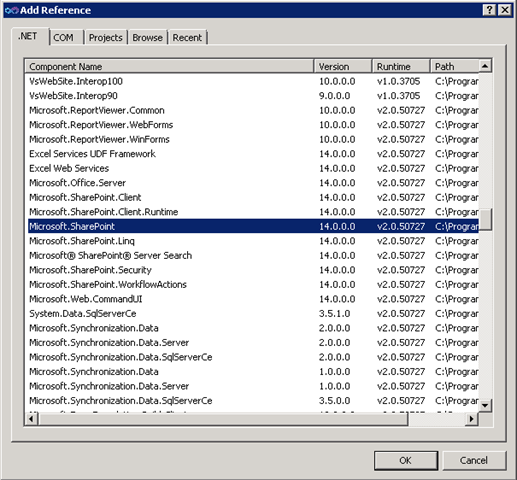The image size is (517, 480).
Task: Select Microsoft.Synchronization.Data.Server version 2.0.0.0
Action: 253,342
